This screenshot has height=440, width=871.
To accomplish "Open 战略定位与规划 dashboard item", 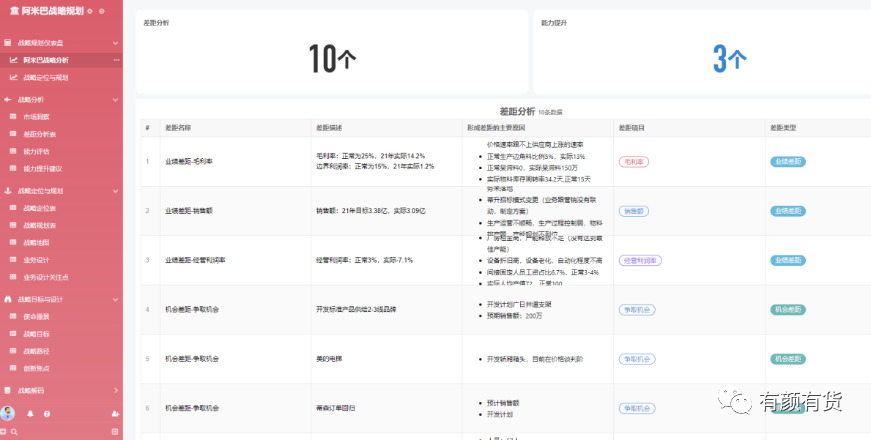I will [x=46, y=77].
